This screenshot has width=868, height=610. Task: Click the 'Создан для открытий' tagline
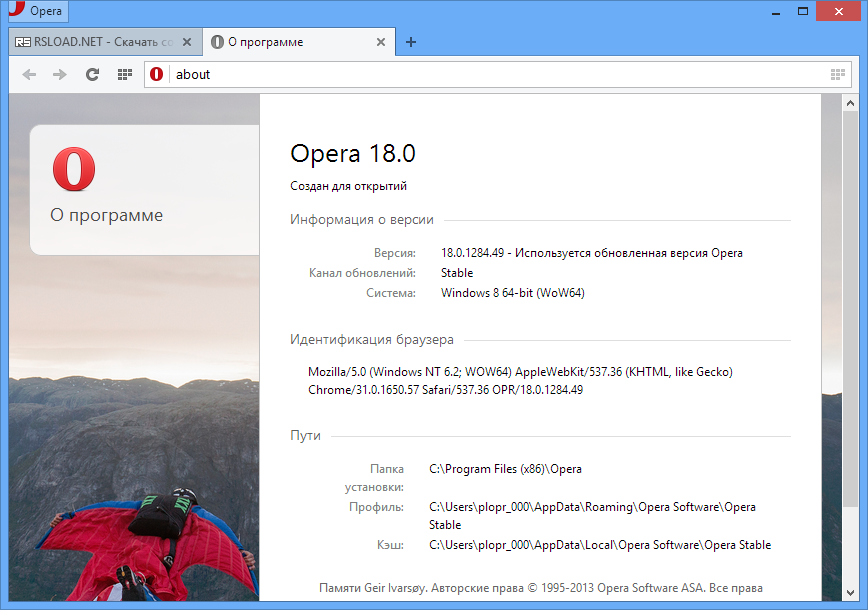[348, 186]
